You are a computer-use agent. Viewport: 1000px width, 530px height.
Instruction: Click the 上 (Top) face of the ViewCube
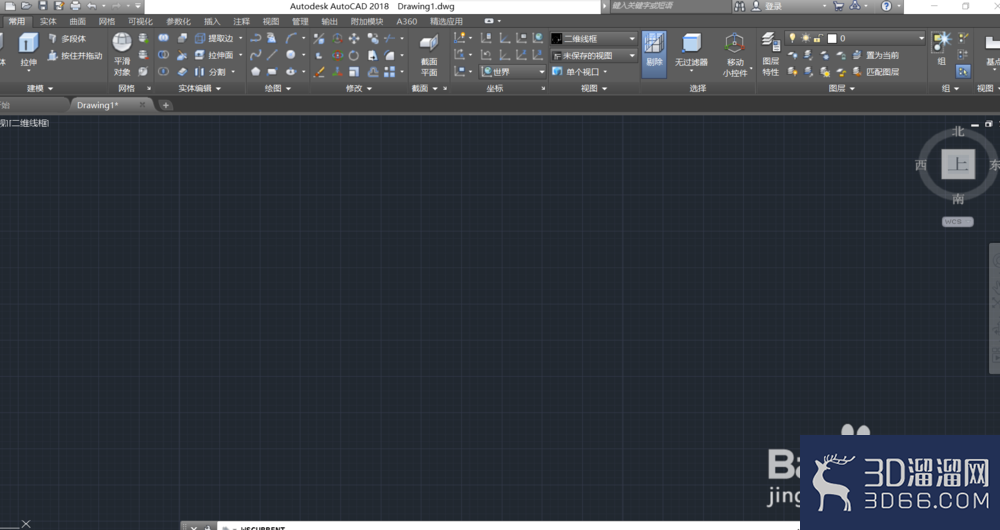pos(958,165)
